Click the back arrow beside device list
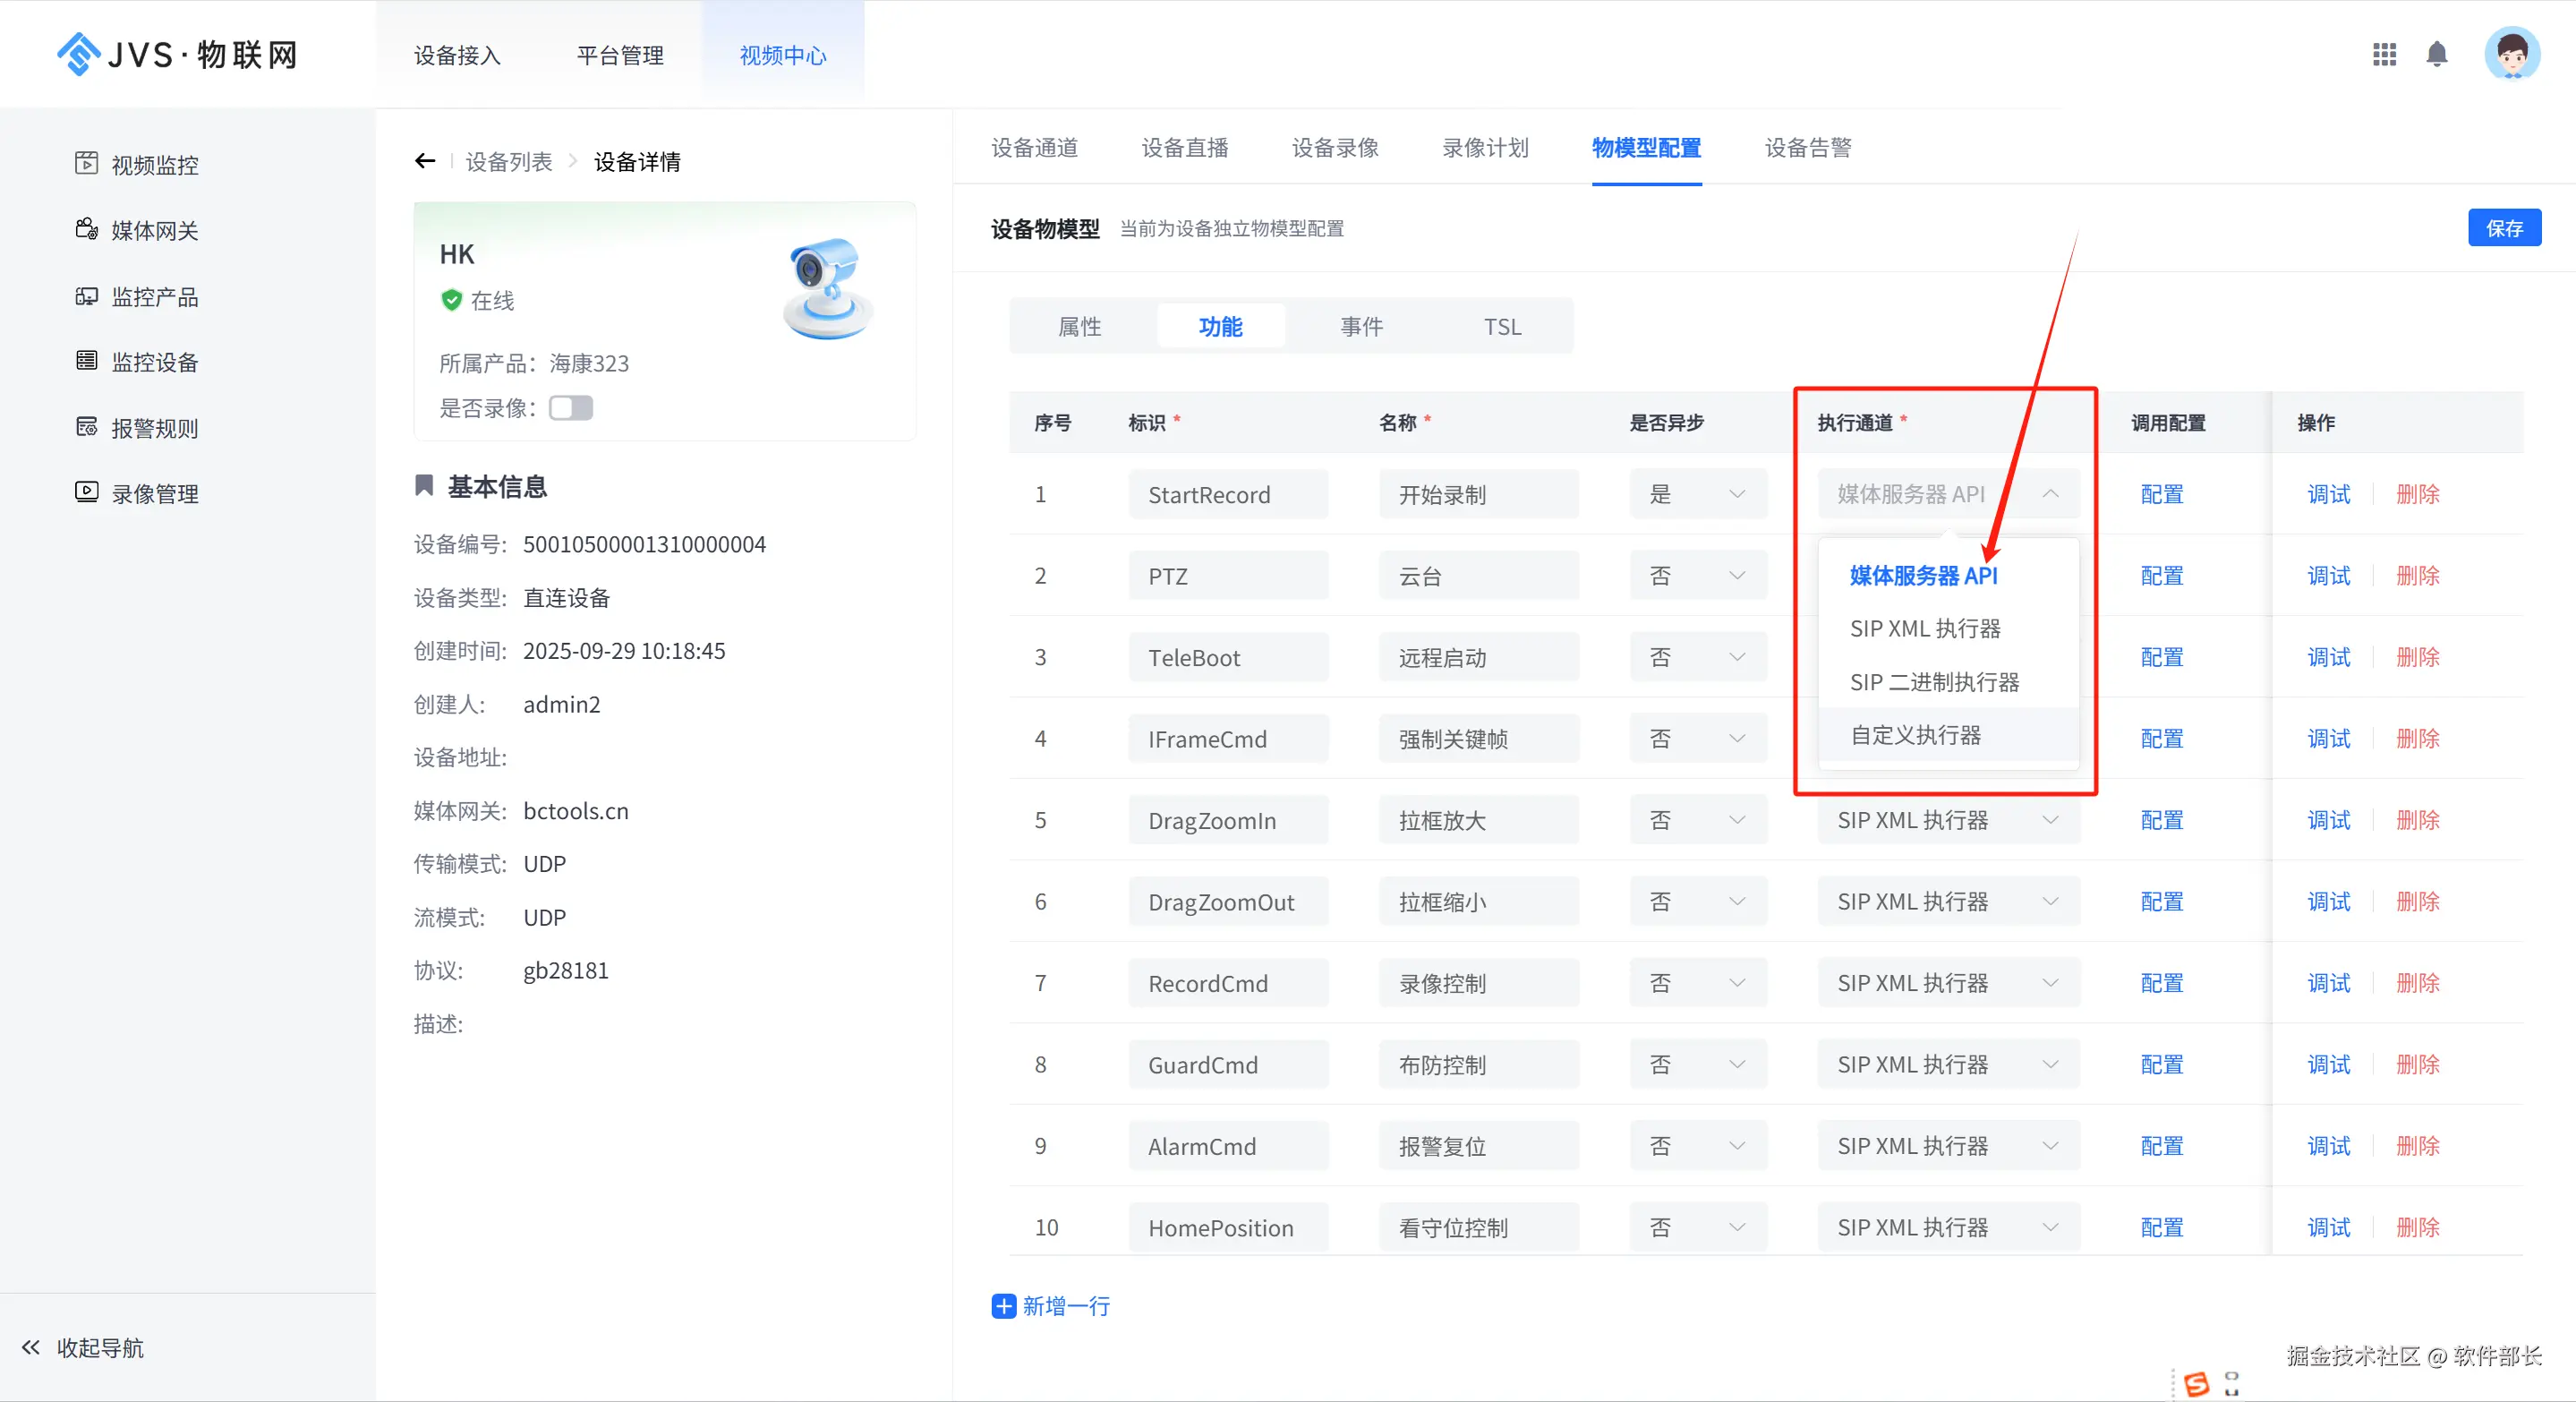2576x1402 pixels. point(425,161)
